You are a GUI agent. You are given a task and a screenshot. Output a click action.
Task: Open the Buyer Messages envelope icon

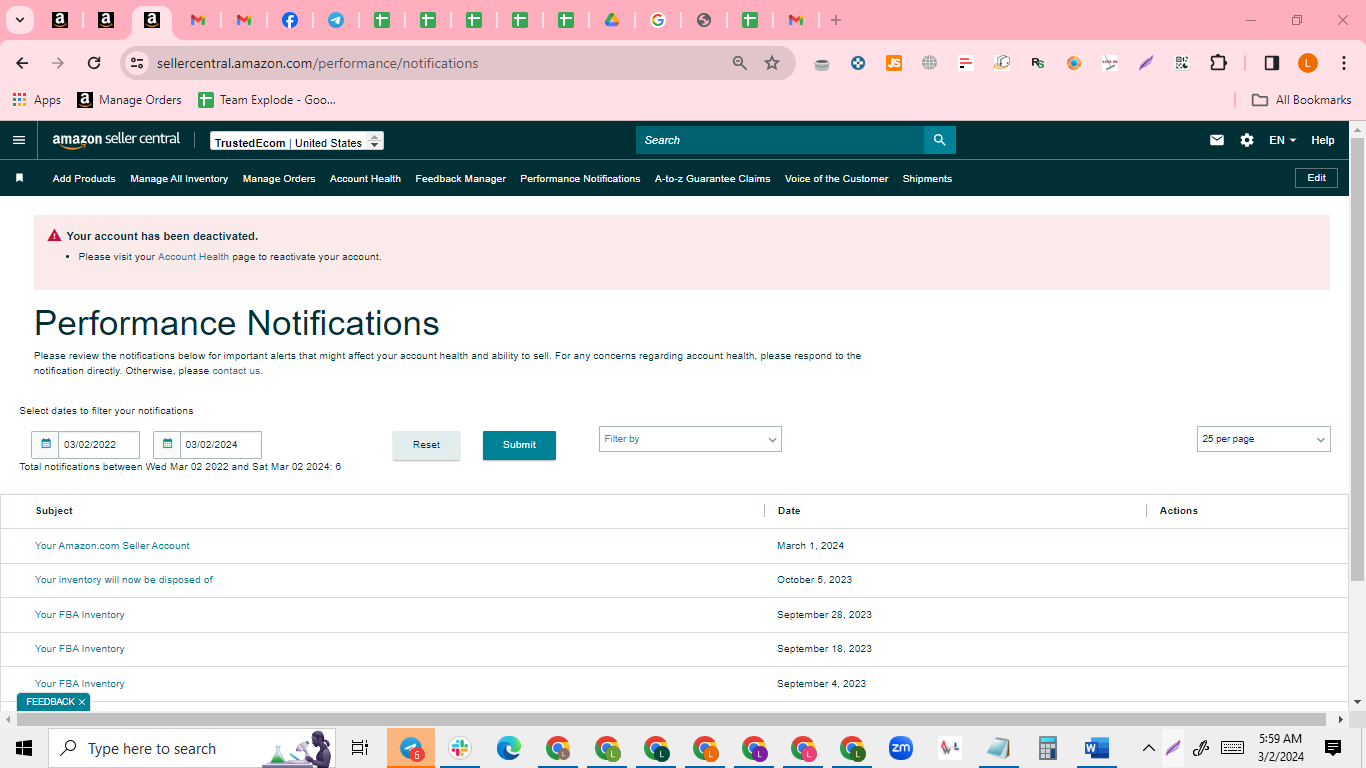(x=1217, y=140)
